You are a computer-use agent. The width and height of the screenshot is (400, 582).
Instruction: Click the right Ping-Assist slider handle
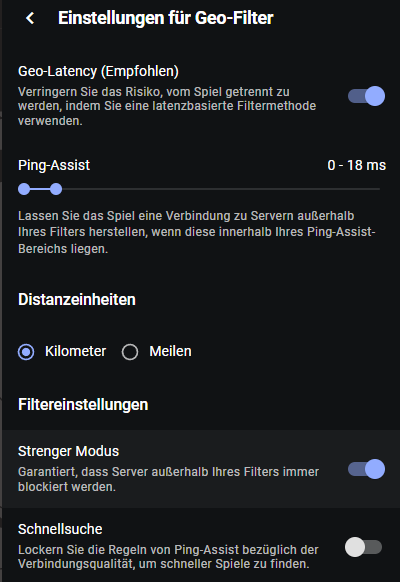tap(56, 189)
